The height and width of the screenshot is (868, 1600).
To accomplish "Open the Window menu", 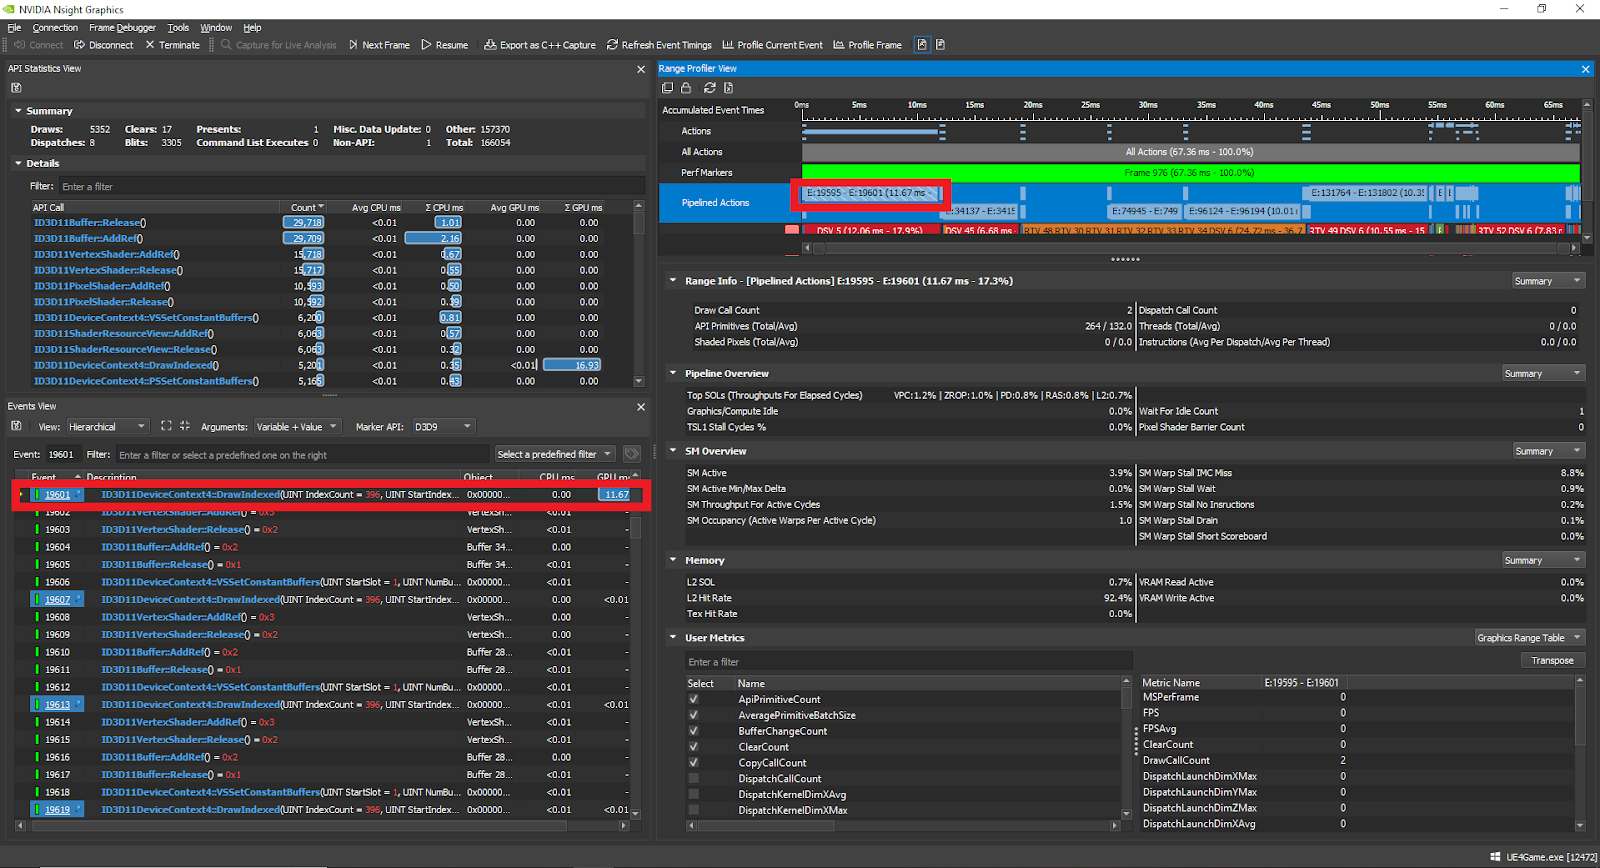I will 216,28.
